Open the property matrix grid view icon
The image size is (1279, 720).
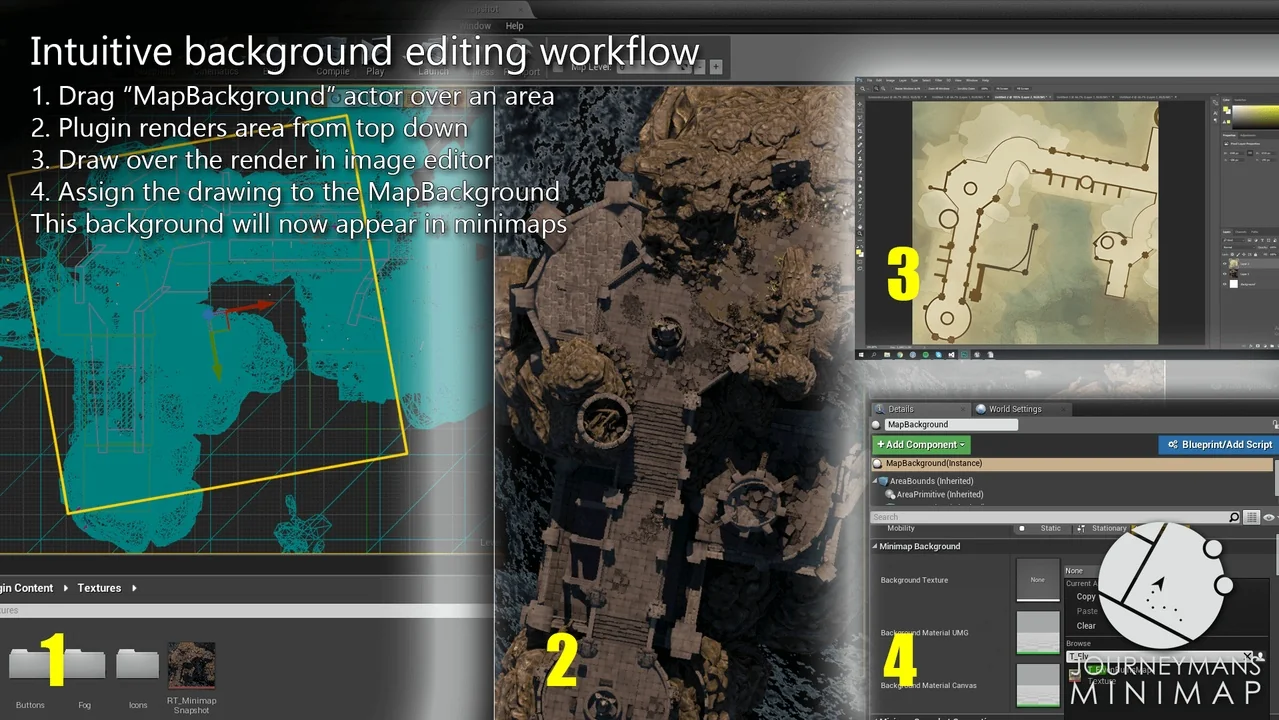pyautogui.click(x=1251, y=517)
